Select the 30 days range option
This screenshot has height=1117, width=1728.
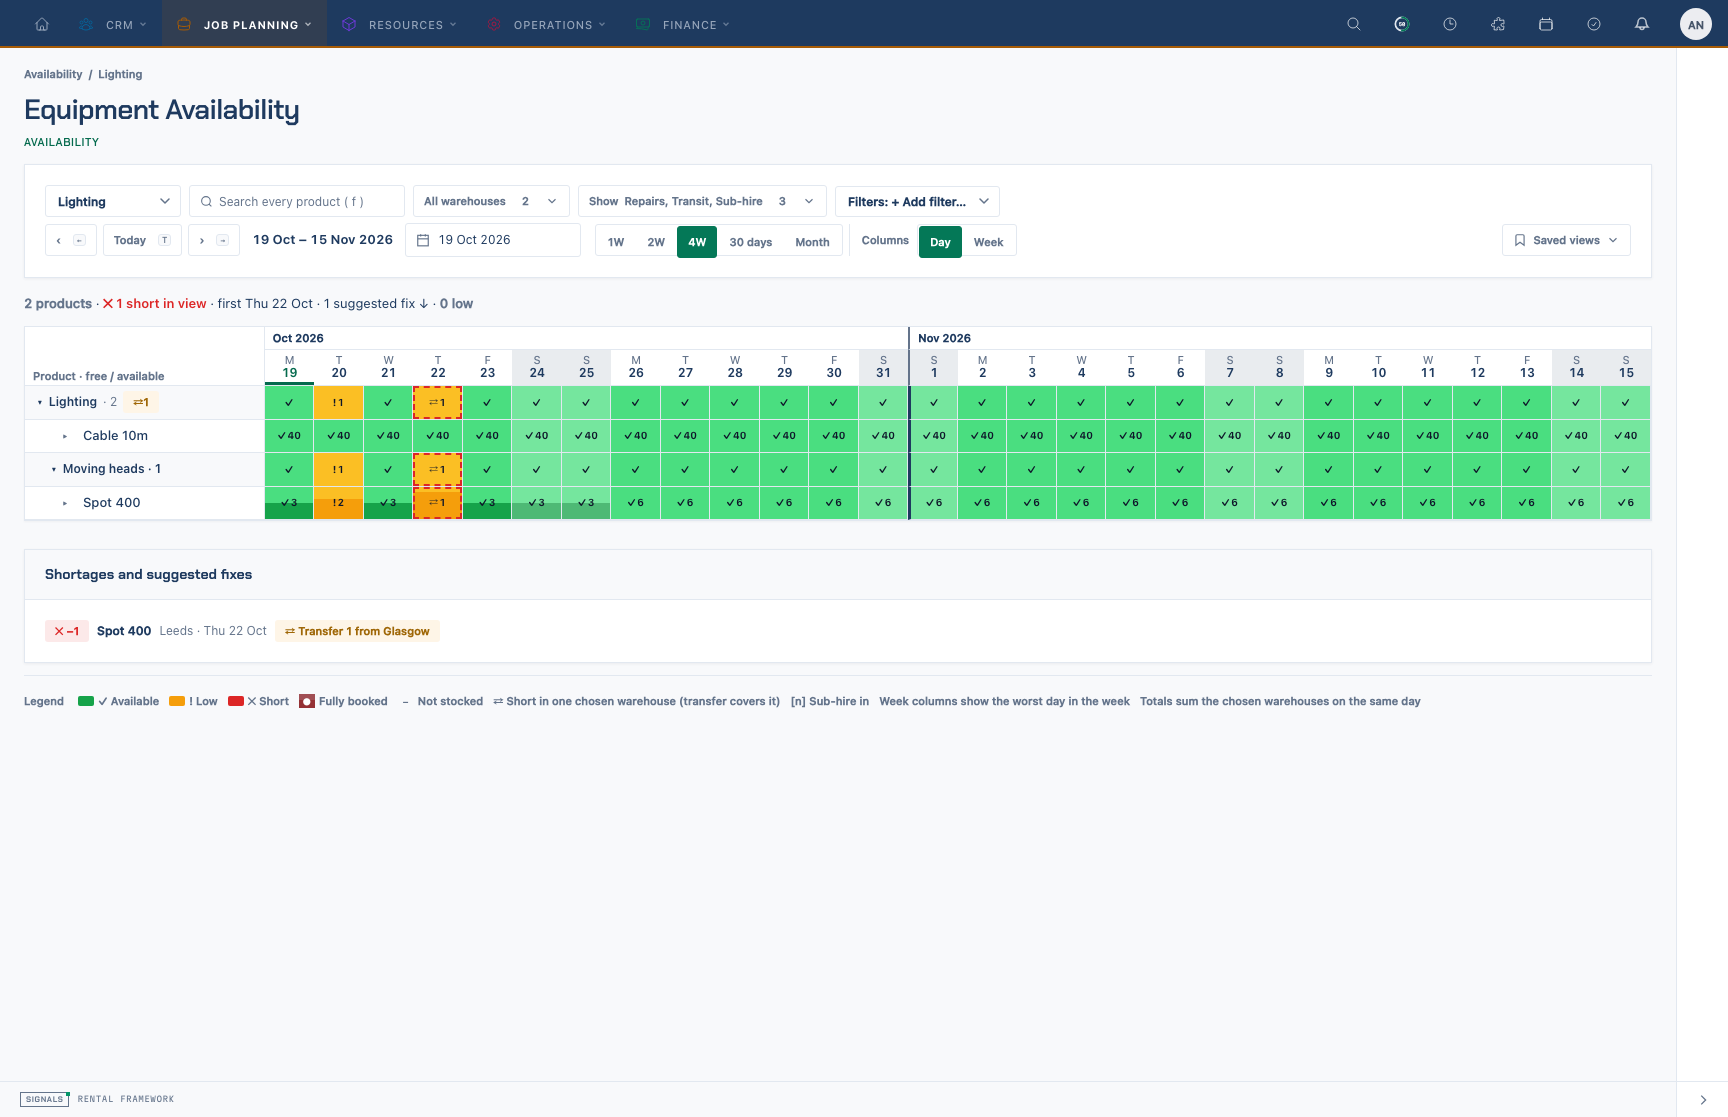click(751, 242)
